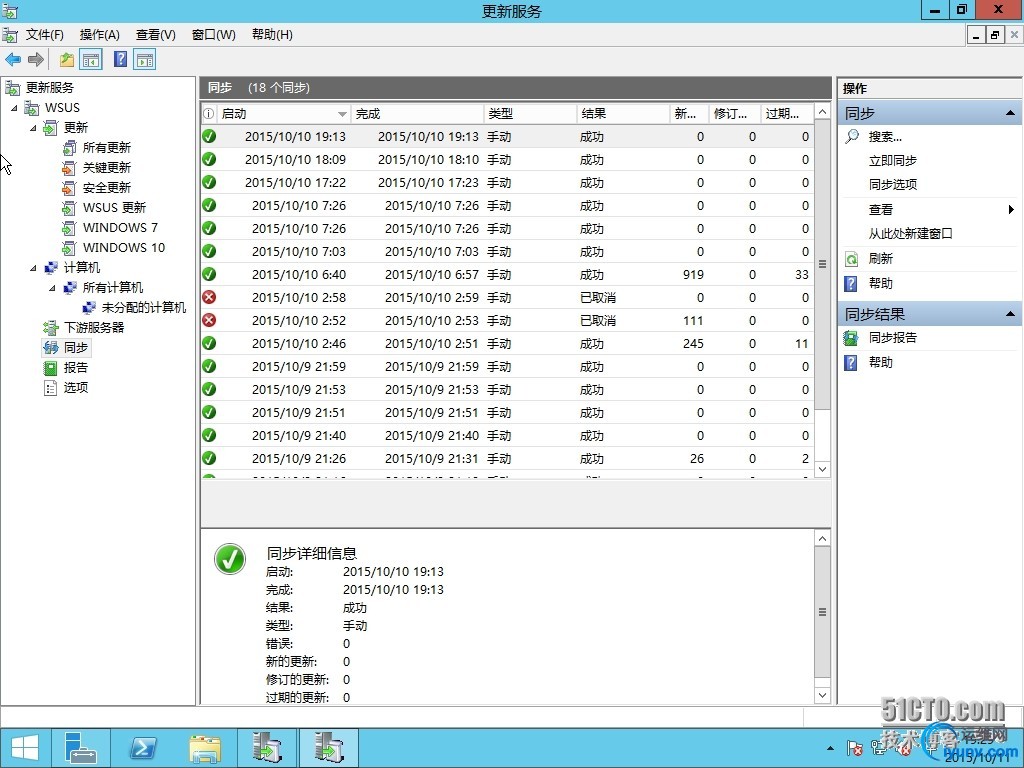This screenshot has width=1024, height=768.
Task: Open the help toolbar icon with question mark
Action: [120, 59]
